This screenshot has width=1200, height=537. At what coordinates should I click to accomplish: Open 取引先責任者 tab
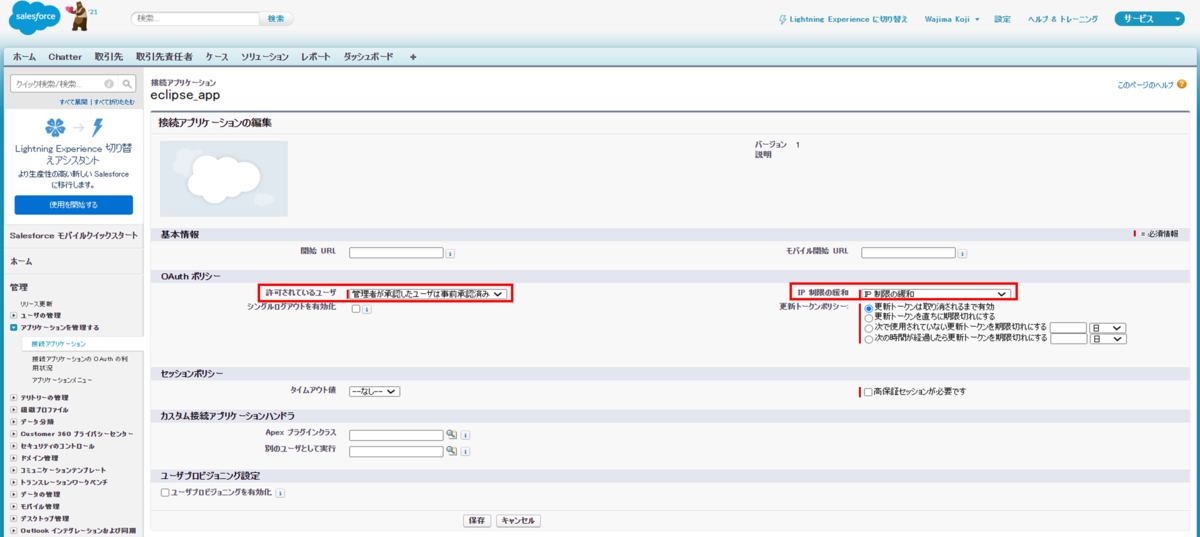click(164, 57)
